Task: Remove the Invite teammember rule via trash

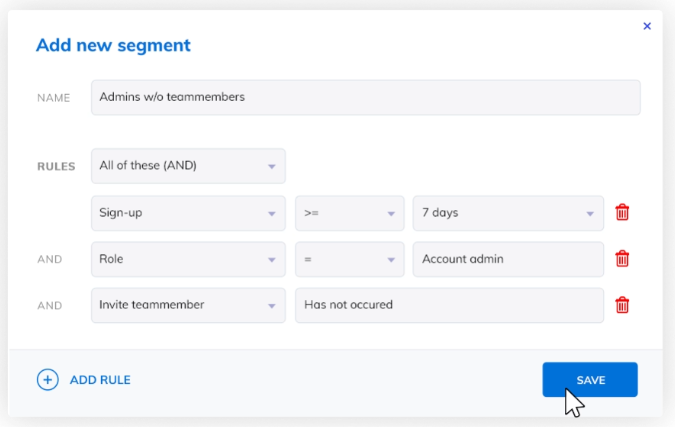Action: point(622,305)
